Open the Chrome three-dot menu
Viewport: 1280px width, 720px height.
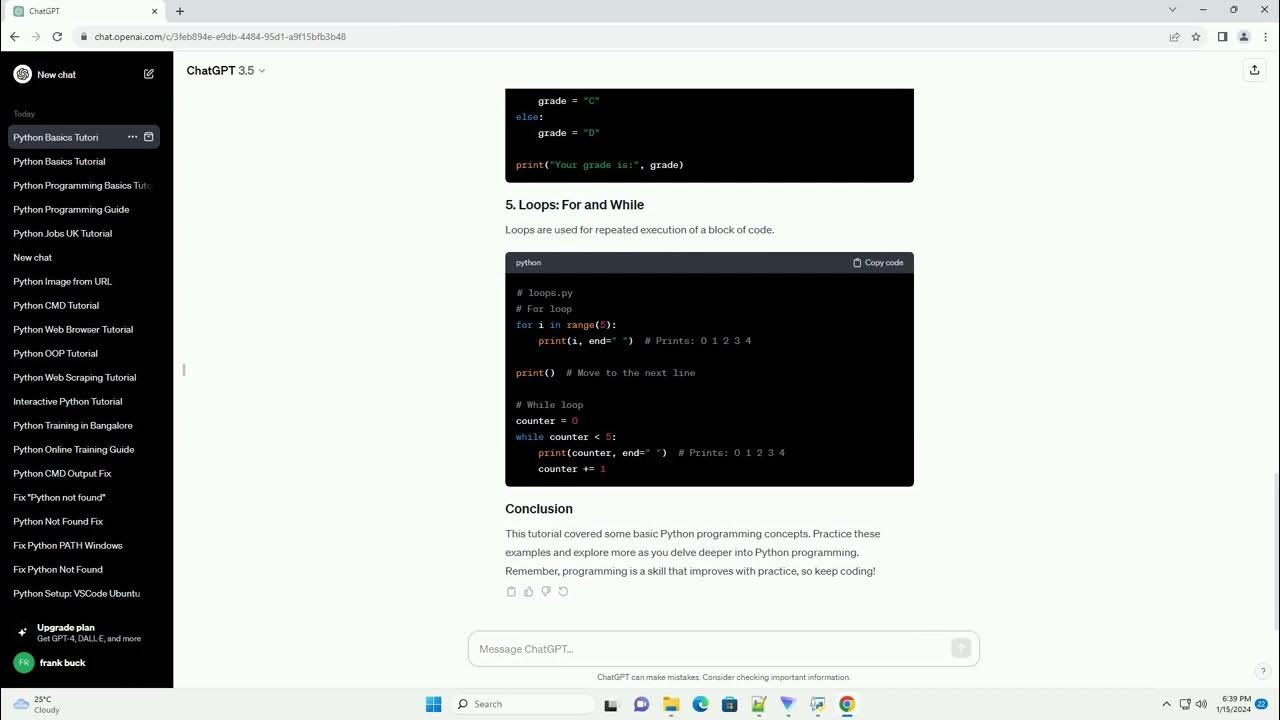click(1265, 37)
